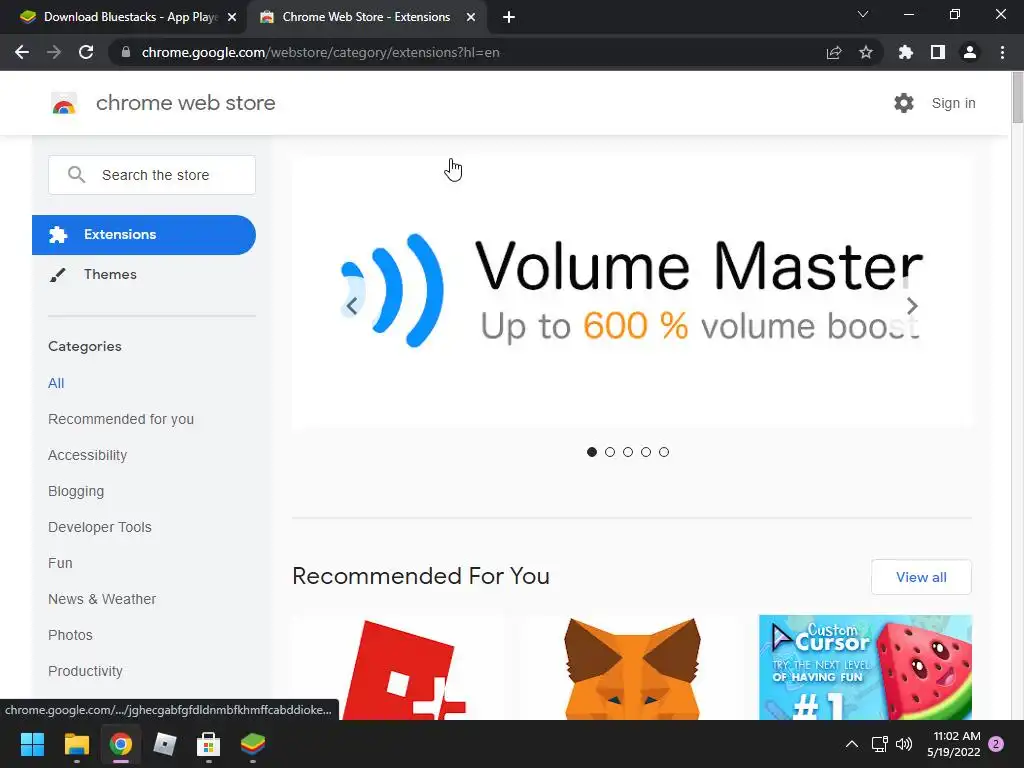Close the Download Bluestacks tab
This screenshot has height=768, width=1024.
tap(232, 17)
